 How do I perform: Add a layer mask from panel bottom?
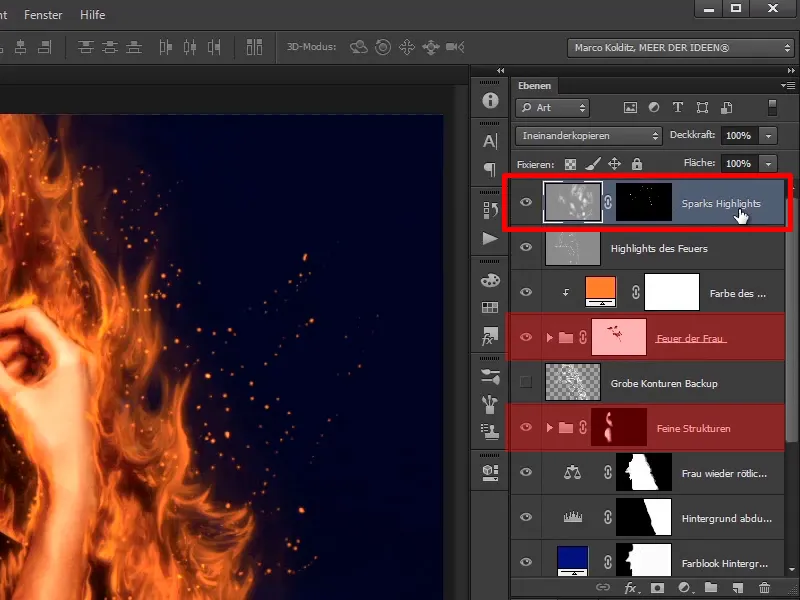coord(658,588)
